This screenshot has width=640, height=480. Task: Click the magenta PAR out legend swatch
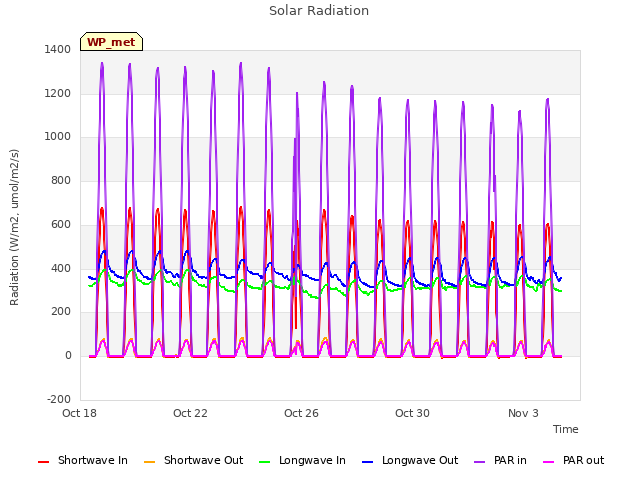pyautogui.click(x=549, y=462)
